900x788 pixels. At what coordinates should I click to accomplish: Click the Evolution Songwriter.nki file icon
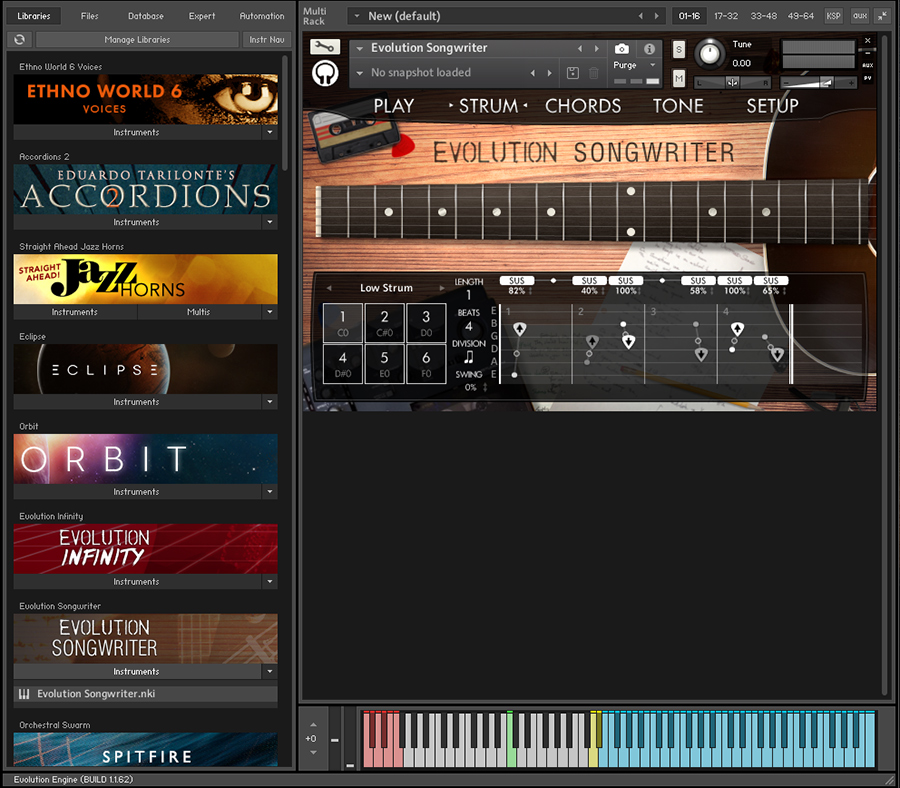coord(24,694)
